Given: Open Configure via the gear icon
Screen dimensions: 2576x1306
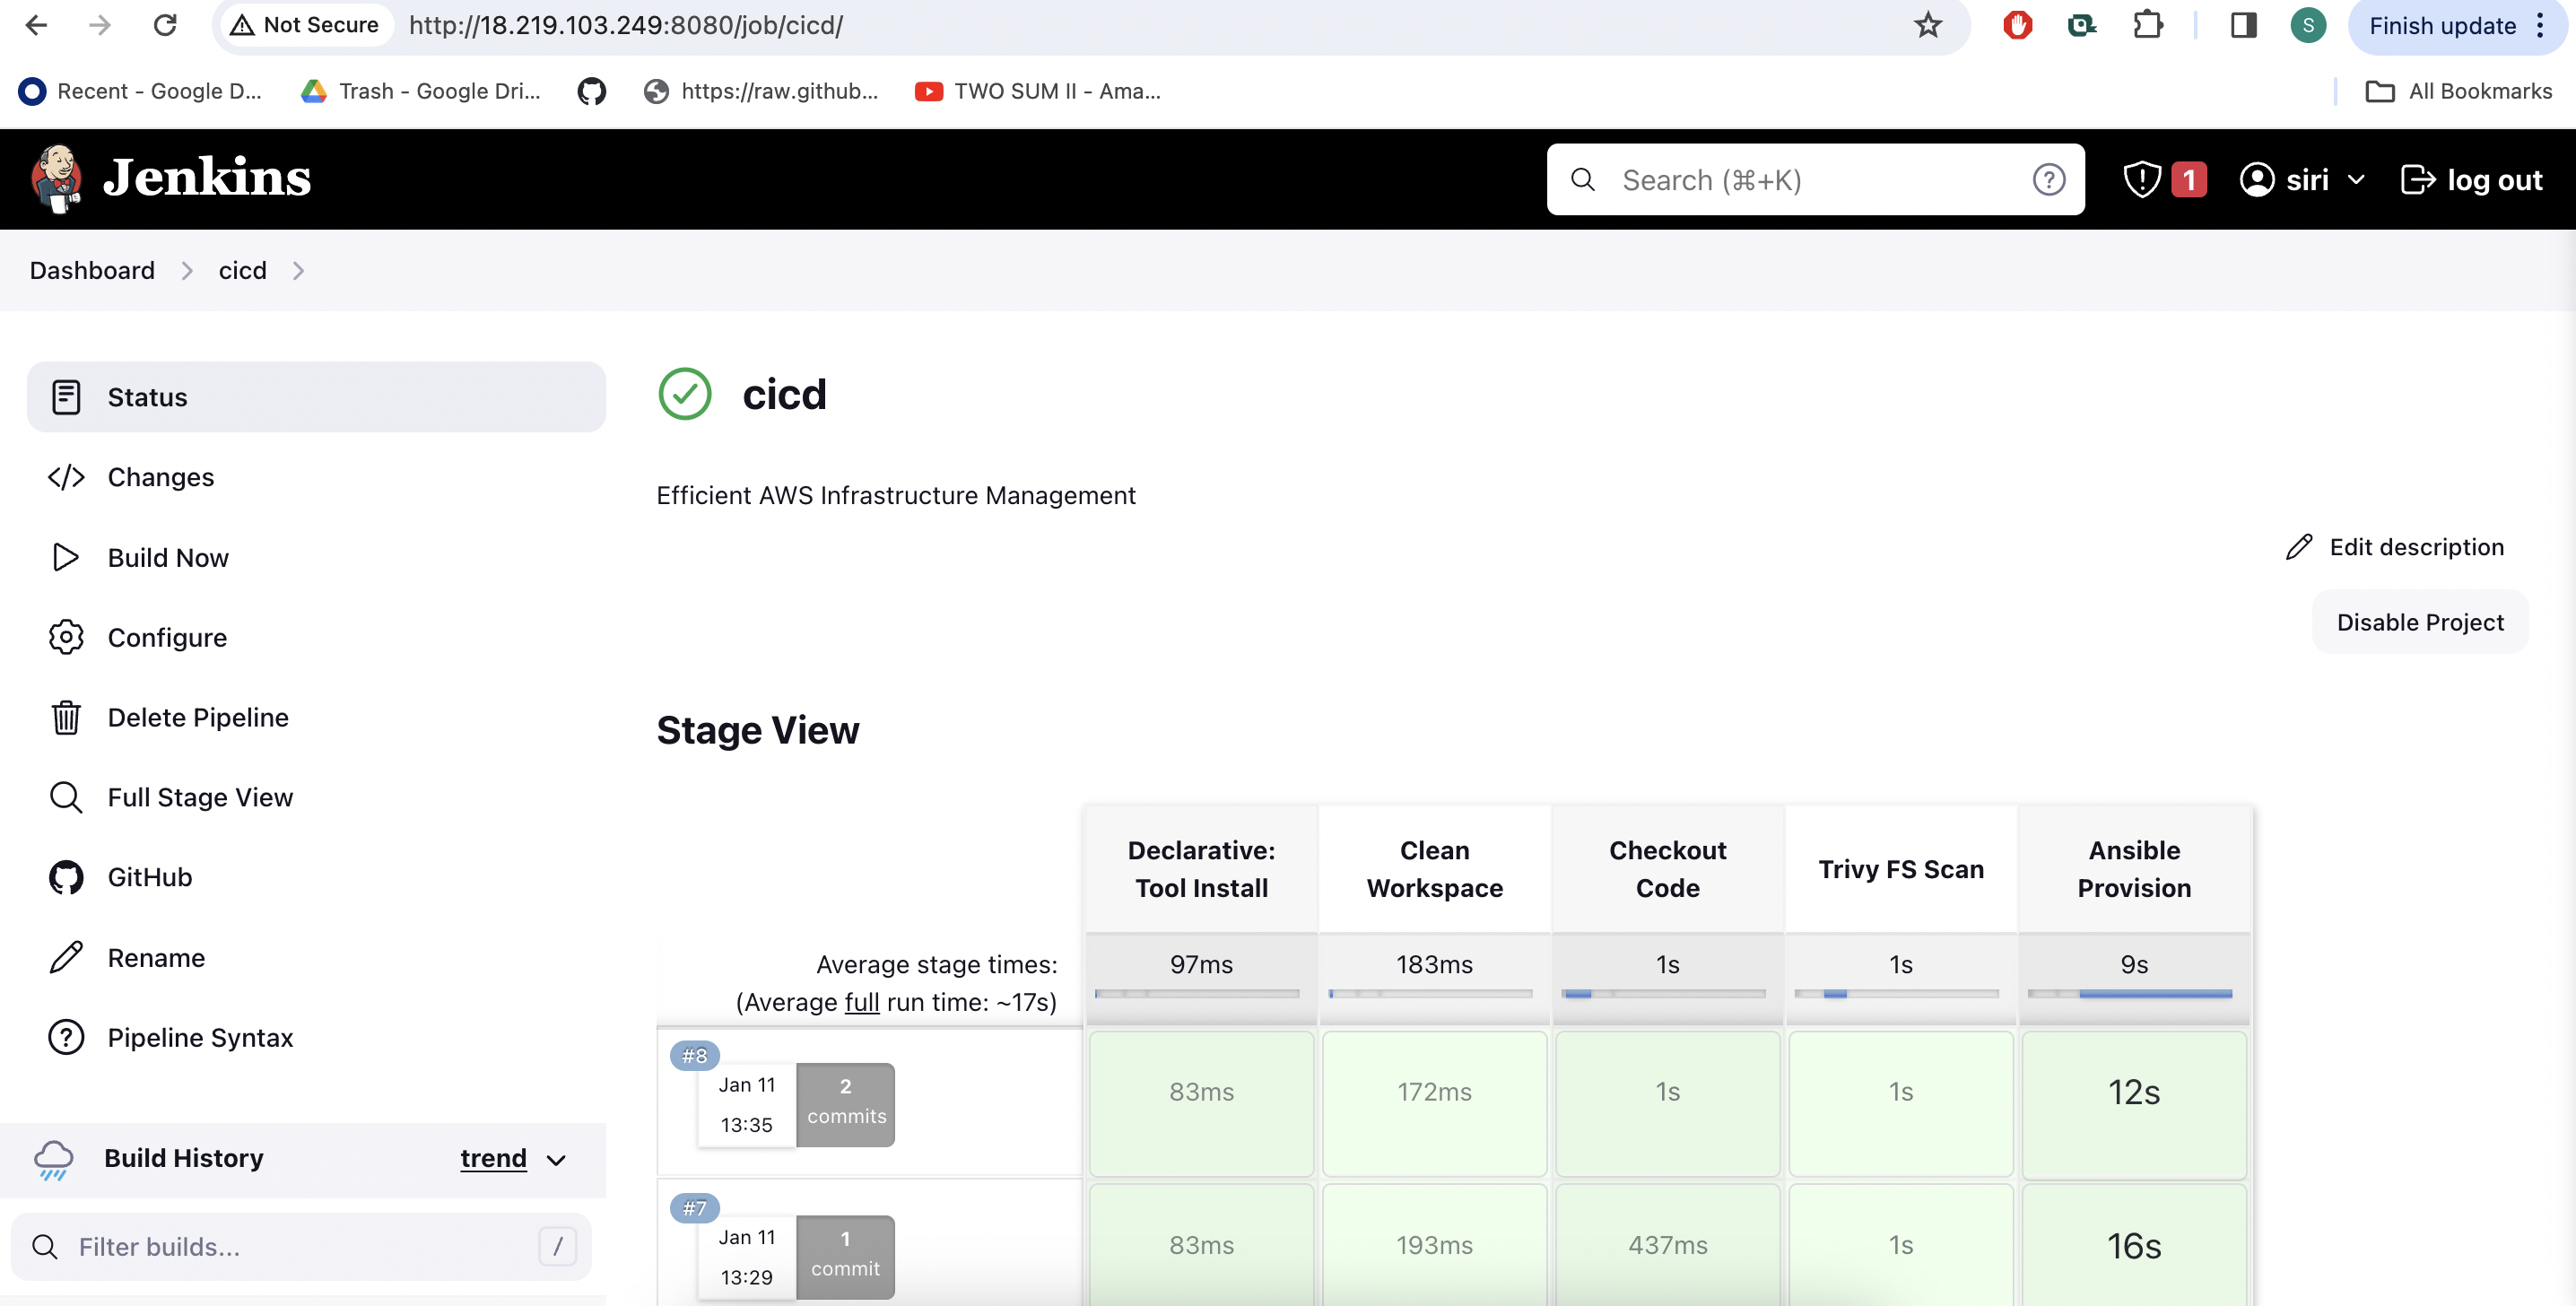Looking at the screenshot, I should pyautogui.click(x=66, y=638).
